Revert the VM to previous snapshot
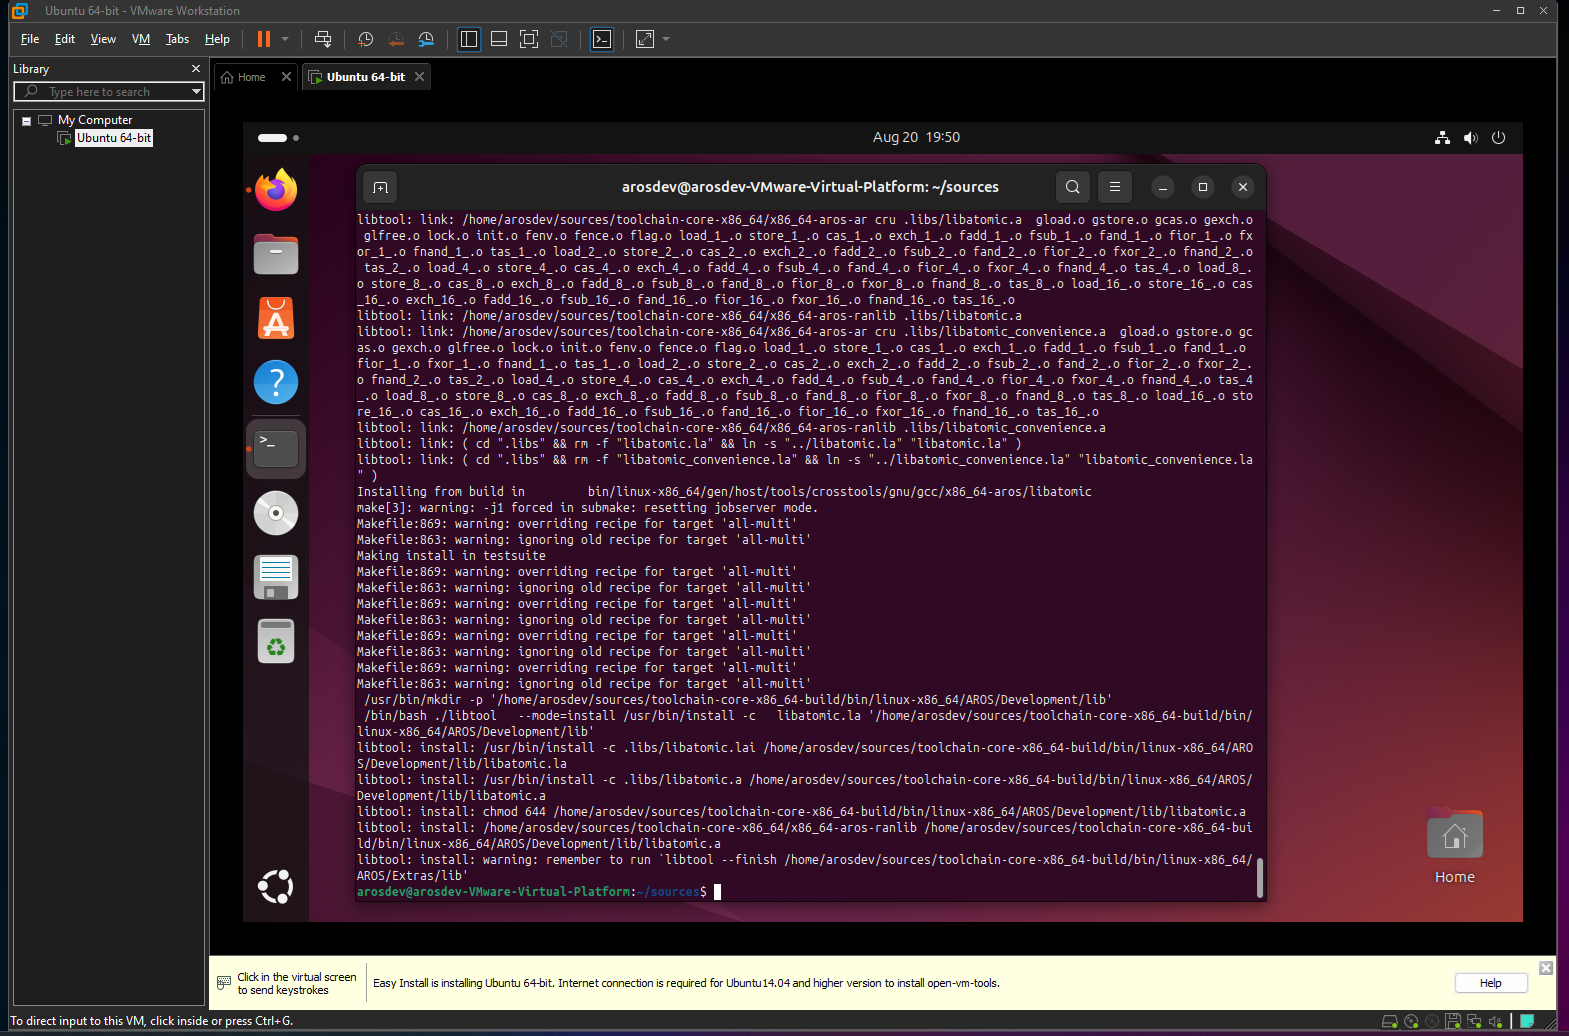 396,39
